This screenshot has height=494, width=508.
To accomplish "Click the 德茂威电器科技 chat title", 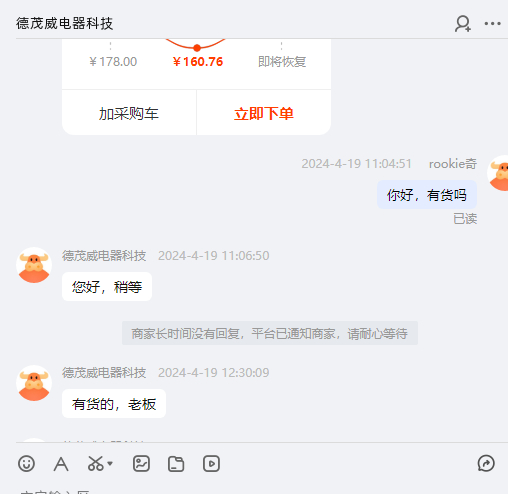I will (65, 24).
